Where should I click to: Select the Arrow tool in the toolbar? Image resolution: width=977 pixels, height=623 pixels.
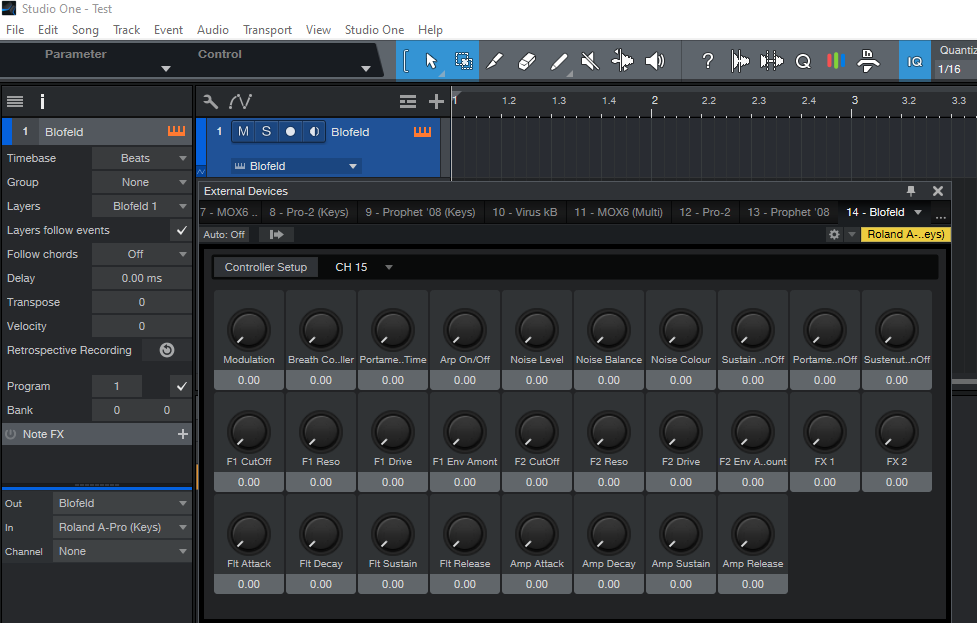[431, 61]
